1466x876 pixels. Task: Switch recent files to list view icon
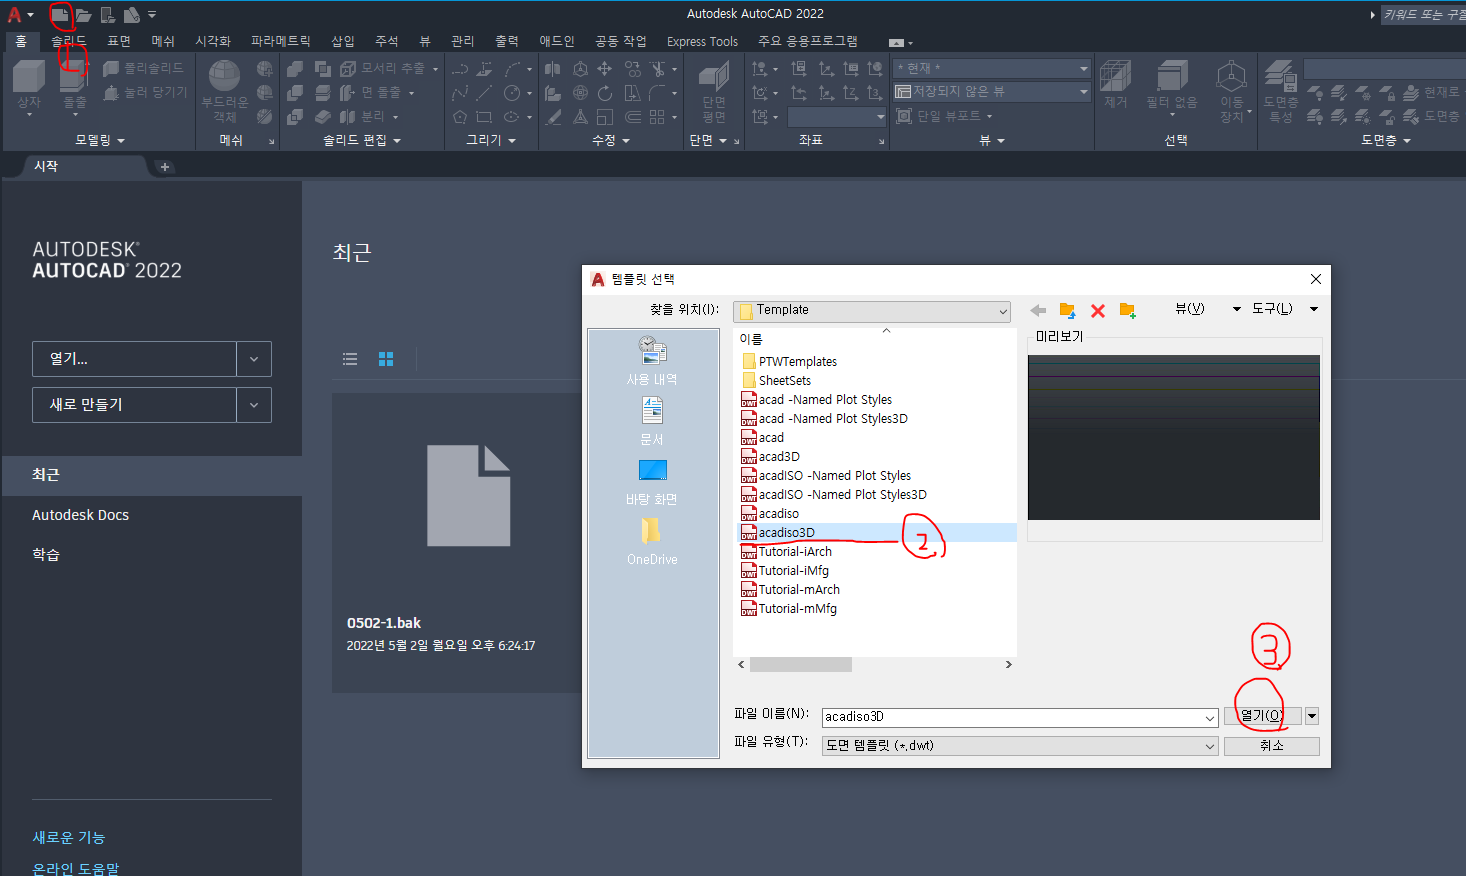(x=350, y=359)
